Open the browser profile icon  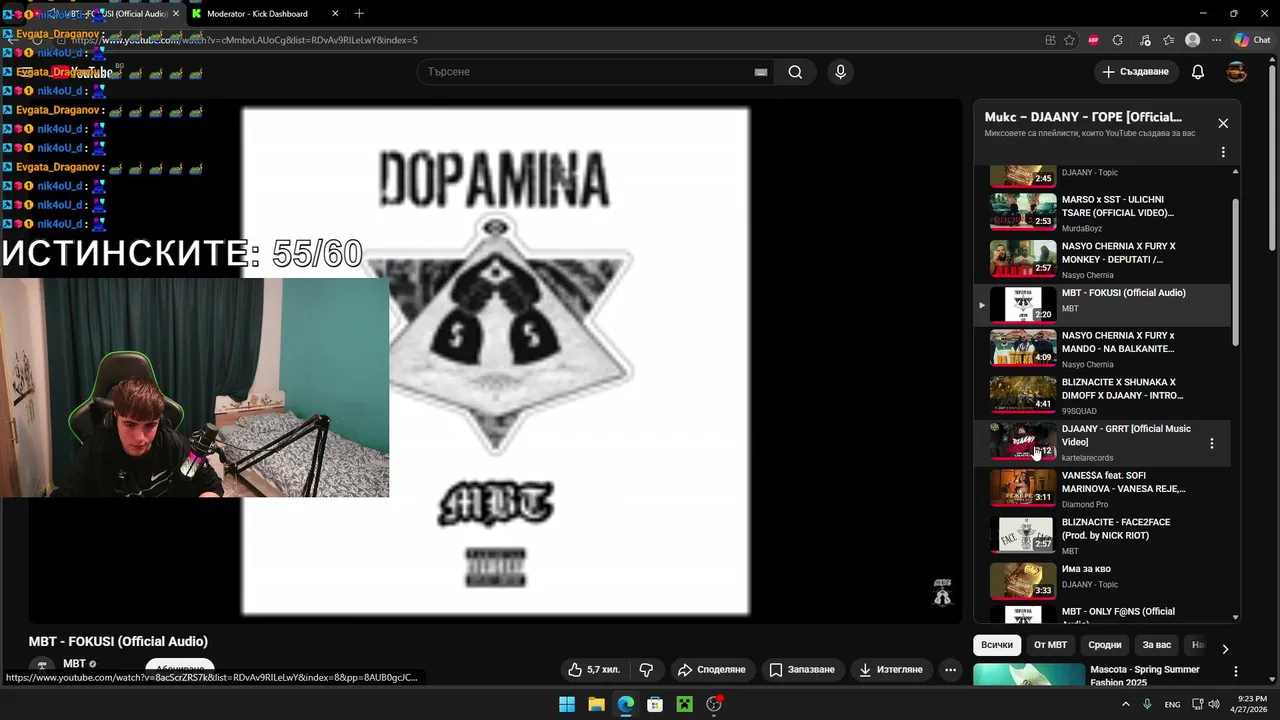tap(1192, 40)
